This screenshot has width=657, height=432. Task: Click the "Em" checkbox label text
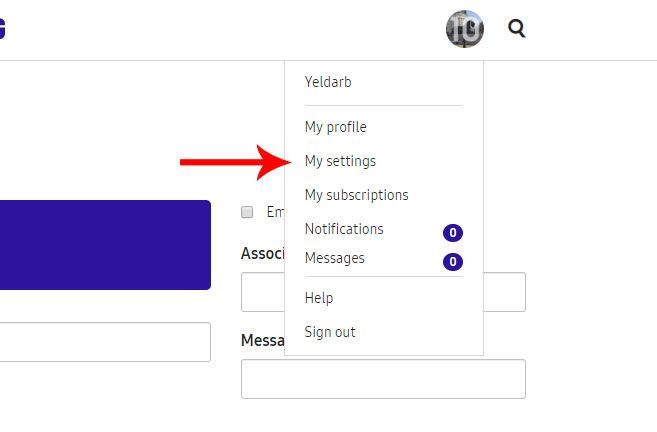pos(274,212)
